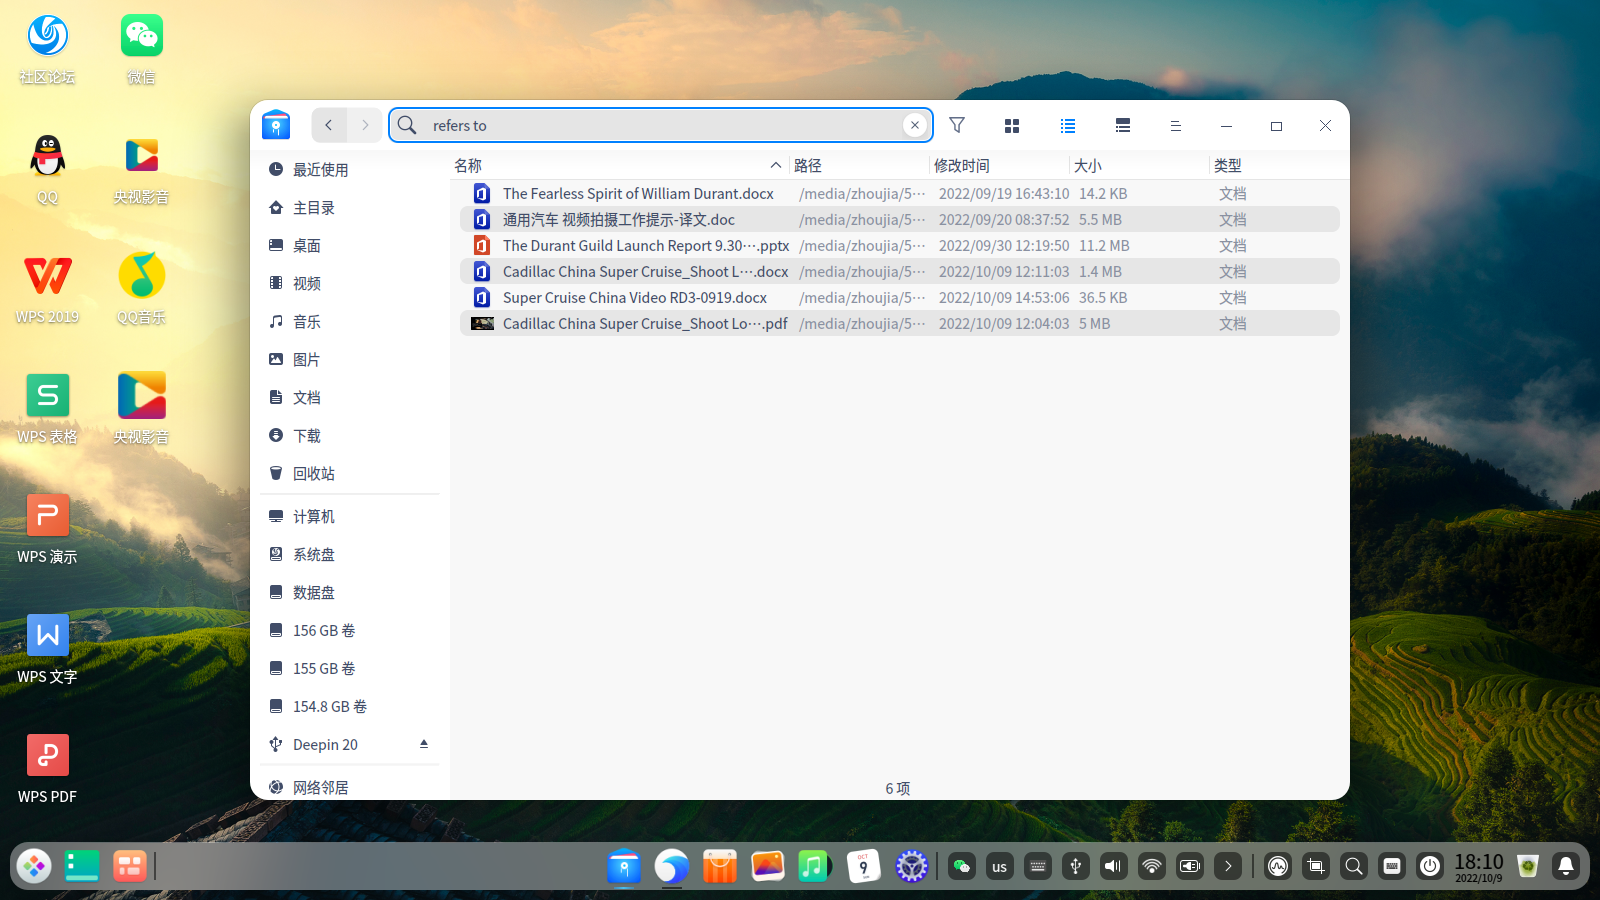Open the QQ音乐 desktop icon
The height and width of the screenshot is (900, 1600).
[141, 290]
